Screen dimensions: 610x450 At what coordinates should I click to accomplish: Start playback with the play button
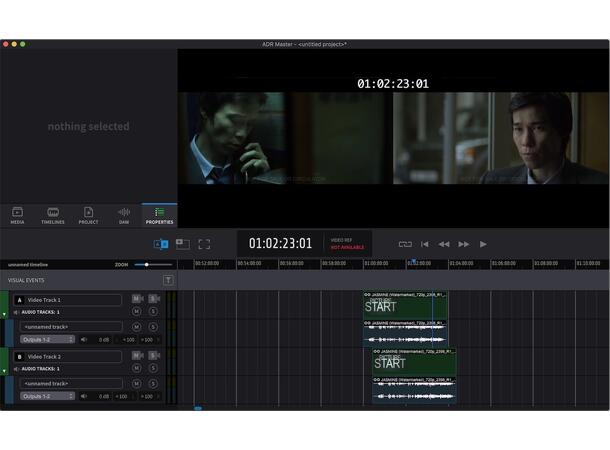coord(483,244)
